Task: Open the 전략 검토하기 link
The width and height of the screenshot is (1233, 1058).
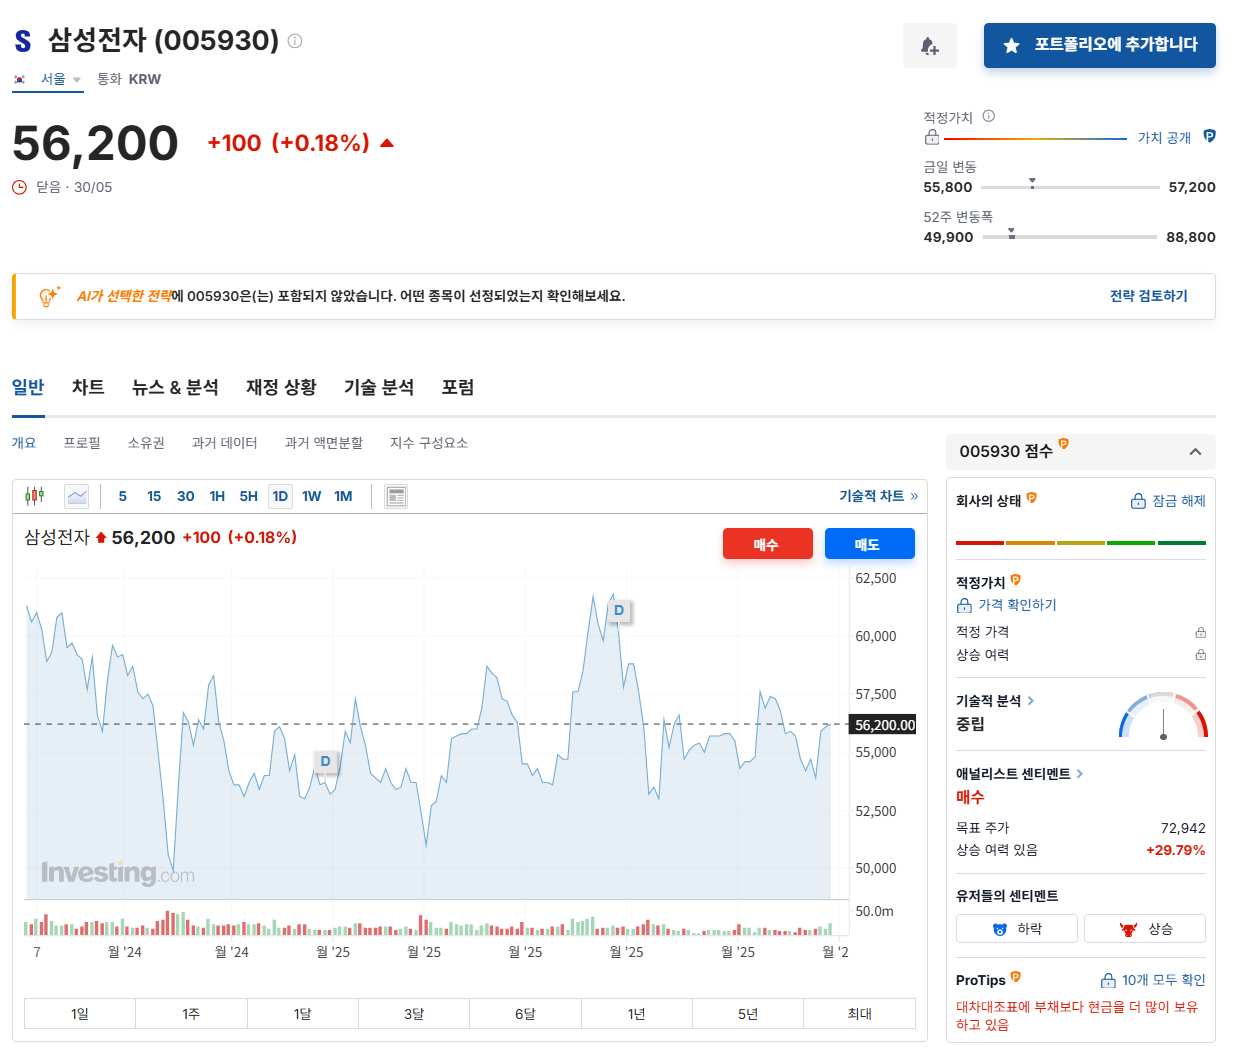Action: pyautogui.click(x=1149, y=296)
